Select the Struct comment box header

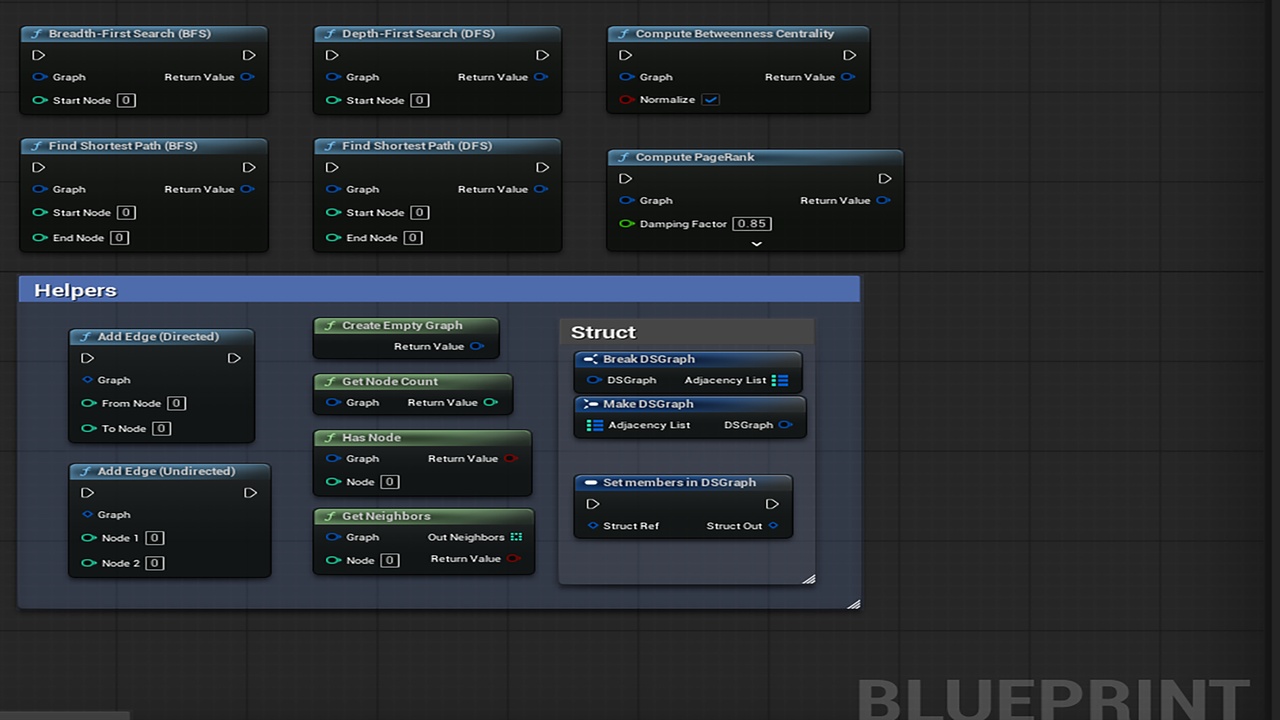coord(686,332)
